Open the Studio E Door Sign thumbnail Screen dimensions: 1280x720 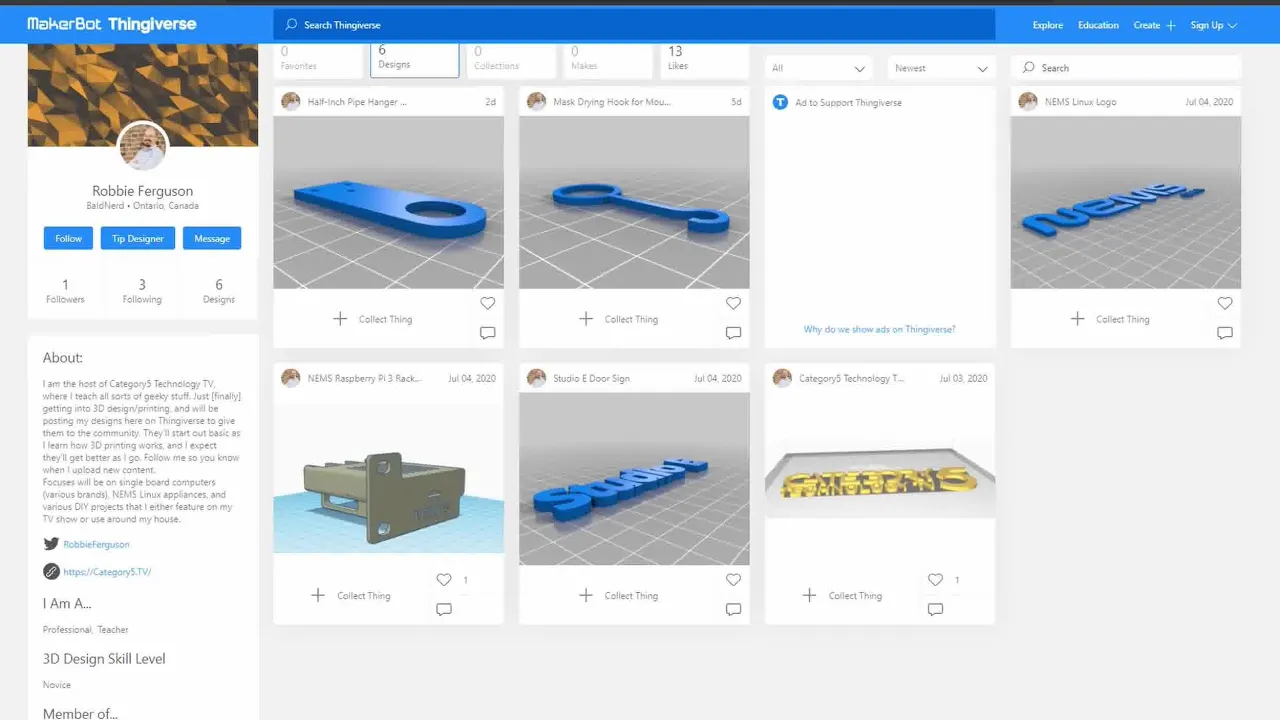point(634,478)
